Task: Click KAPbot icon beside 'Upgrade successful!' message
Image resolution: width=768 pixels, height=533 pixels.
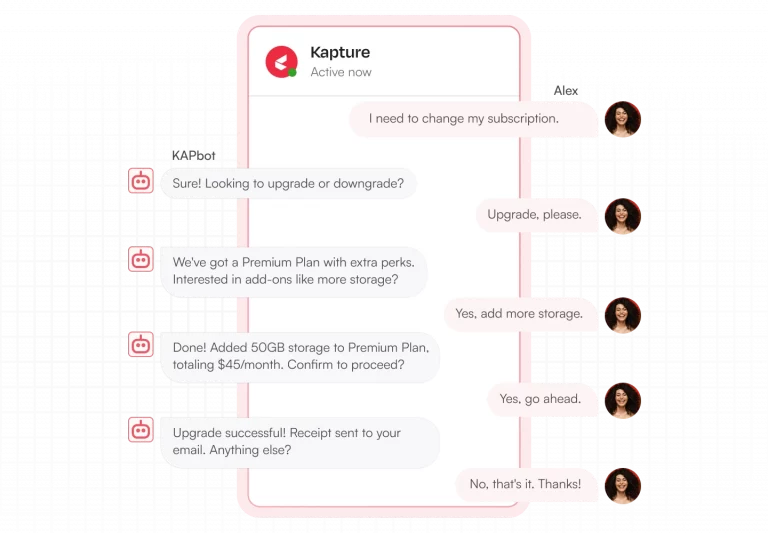Action: (141, 430)
